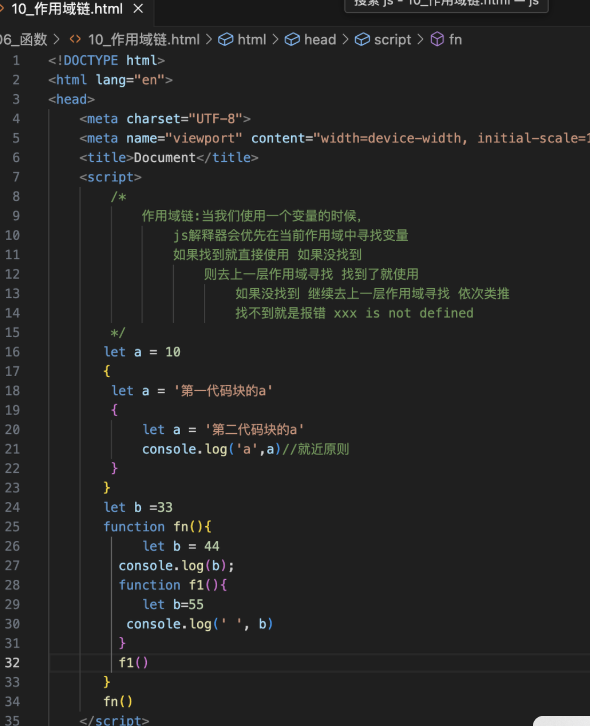590x726 pixels.
Task: Click purple opening brace on line 19
Action: 114,410
